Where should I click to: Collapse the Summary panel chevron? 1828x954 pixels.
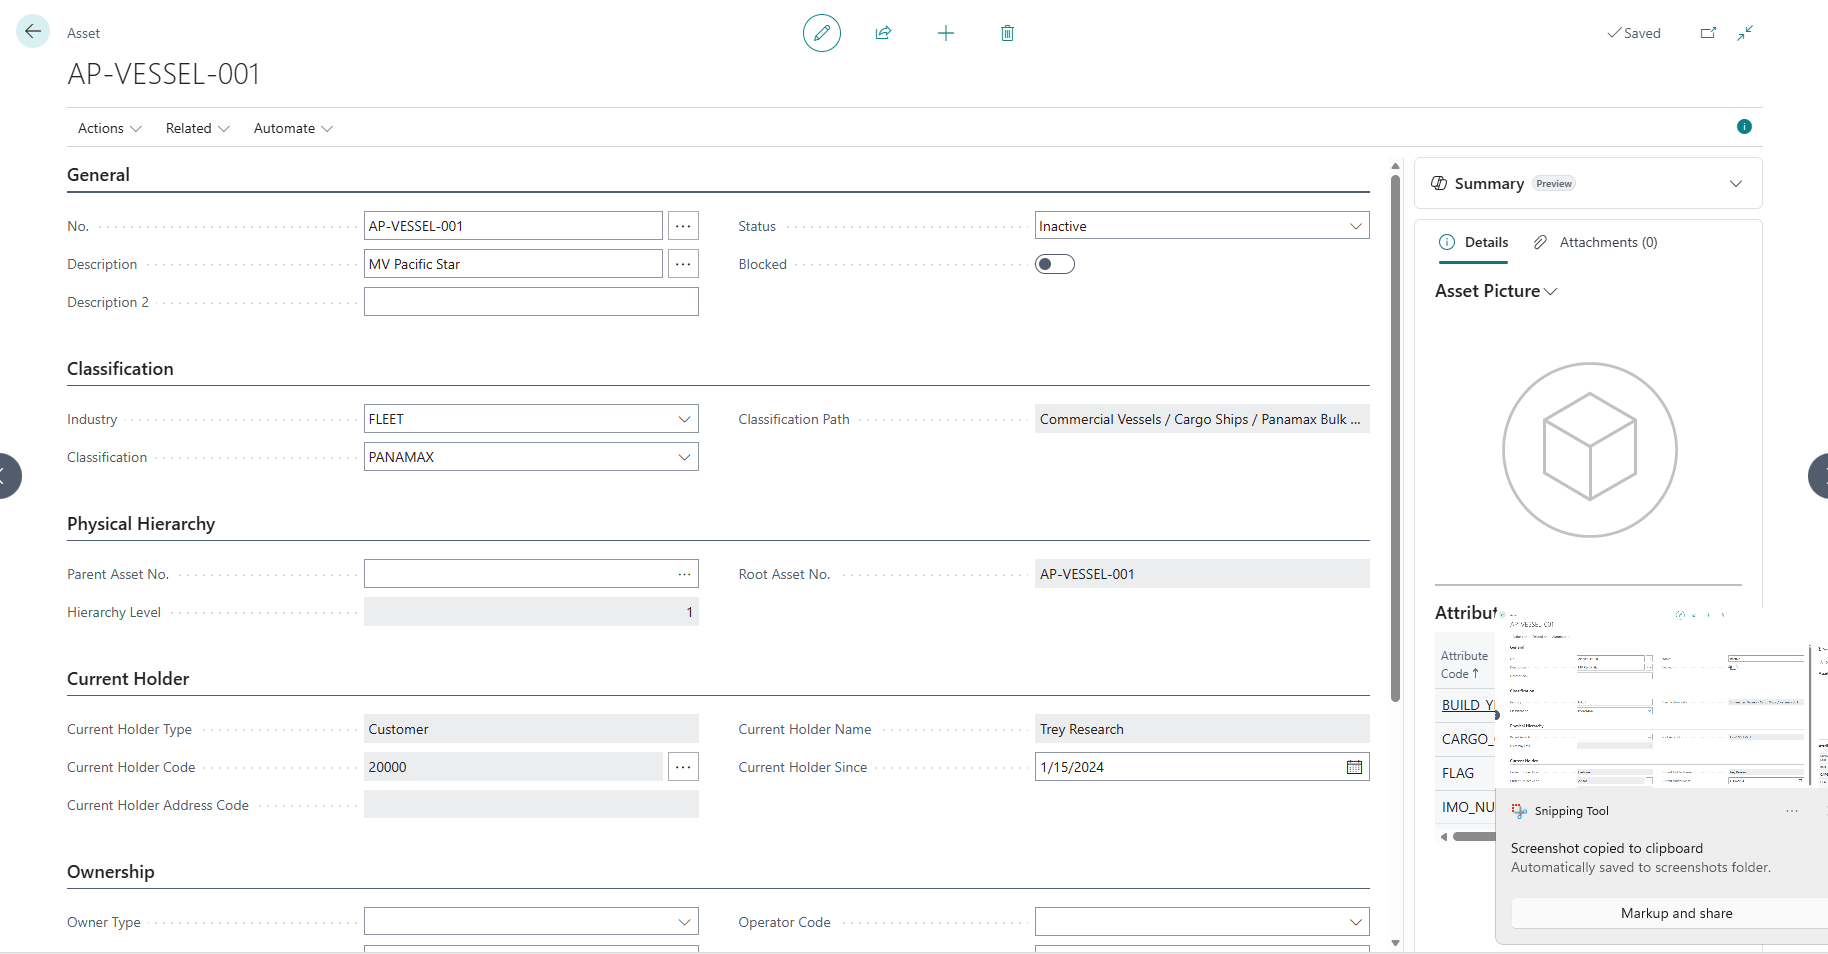(1735, 184)
